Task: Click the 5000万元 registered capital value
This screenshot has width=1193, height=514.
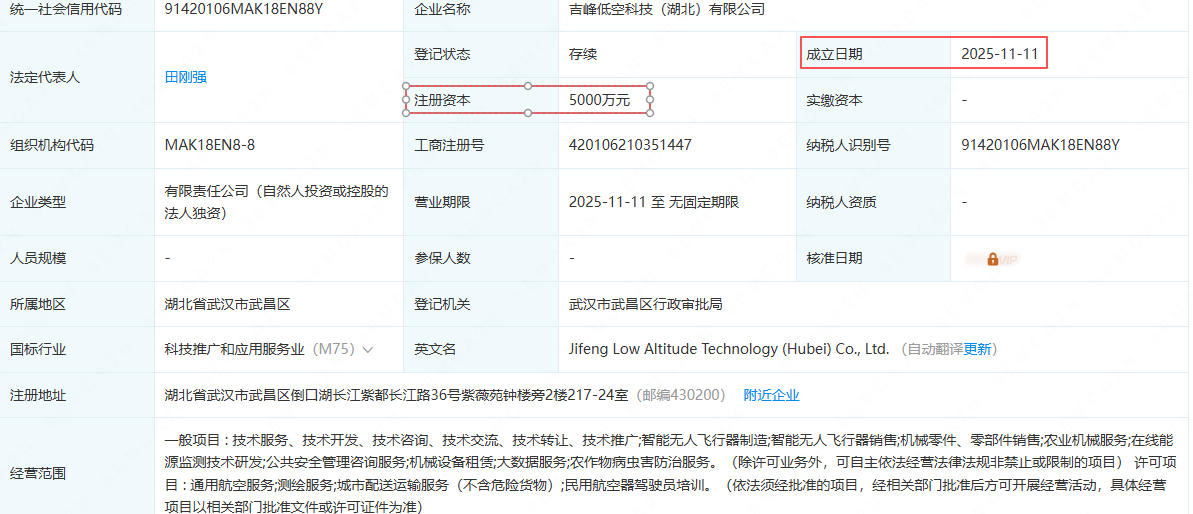Action: [x=599, y=100]
